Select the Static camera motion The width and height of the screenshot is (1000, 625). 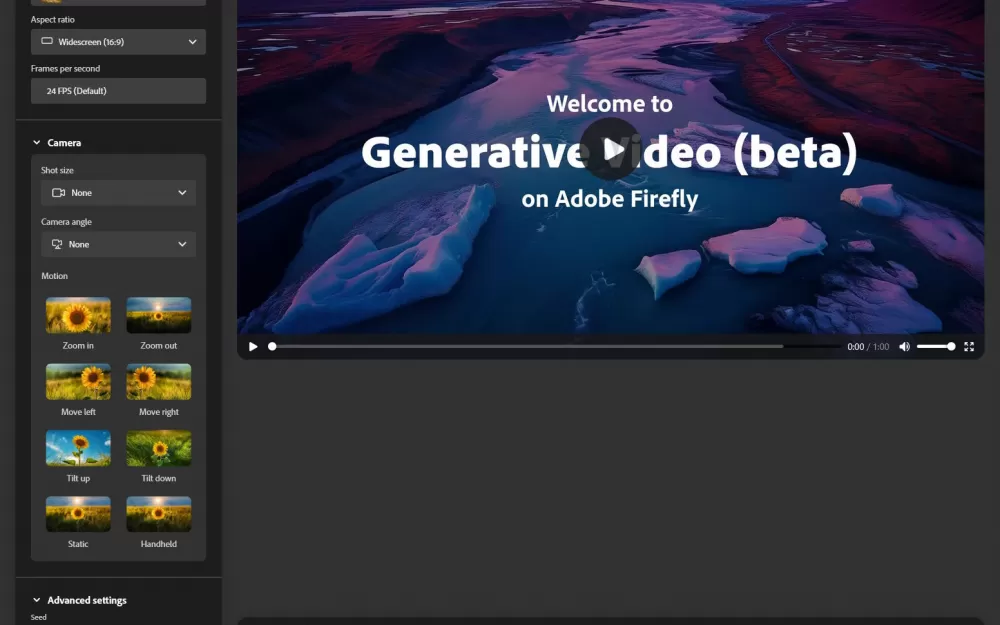point(78,514)
